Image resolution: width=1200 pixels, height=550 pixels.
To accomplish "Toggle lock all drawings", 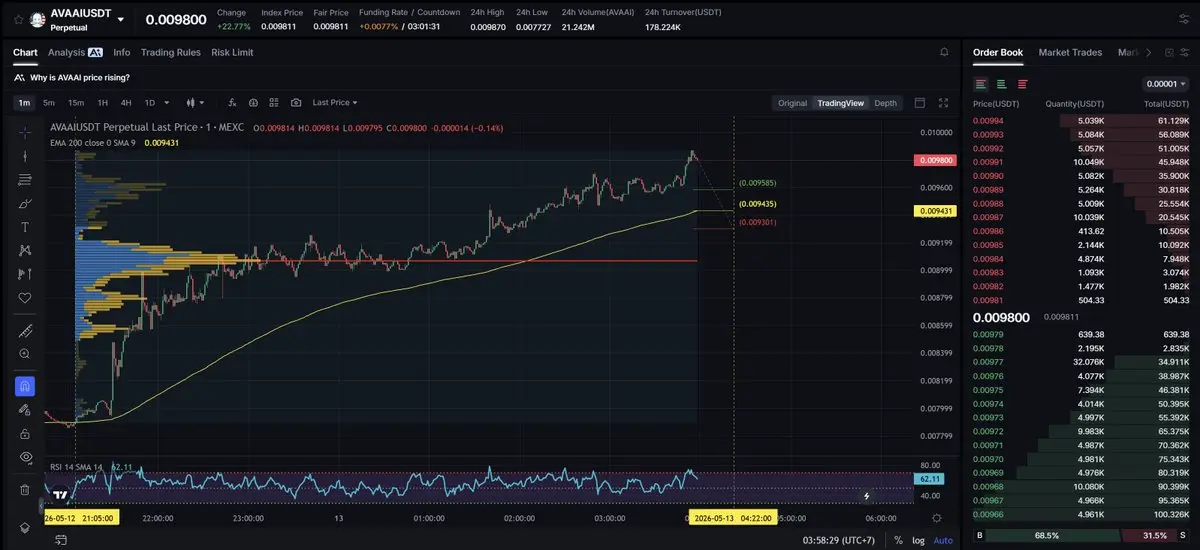I will (x=25, y=433).
